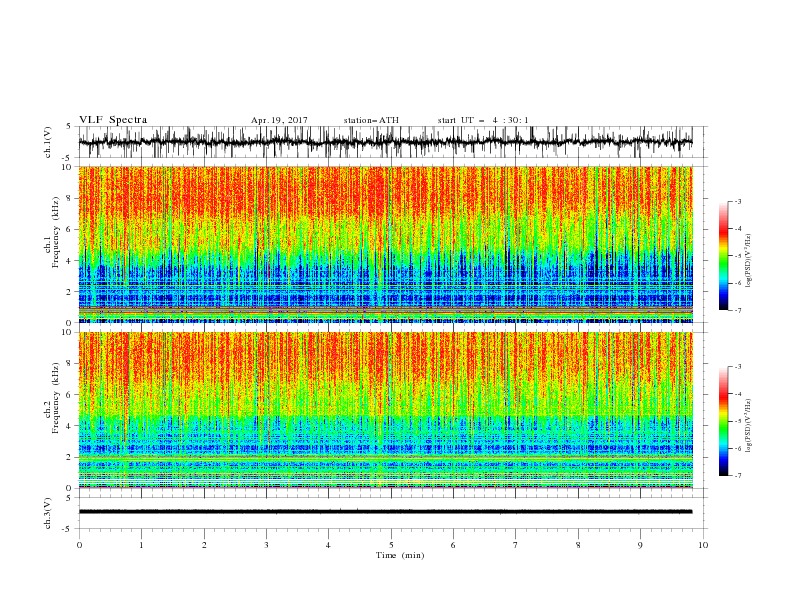This screenshot has height=612, width=792.
Task: Click the "Time (min)" axis label
Action: tap(400, 555)
